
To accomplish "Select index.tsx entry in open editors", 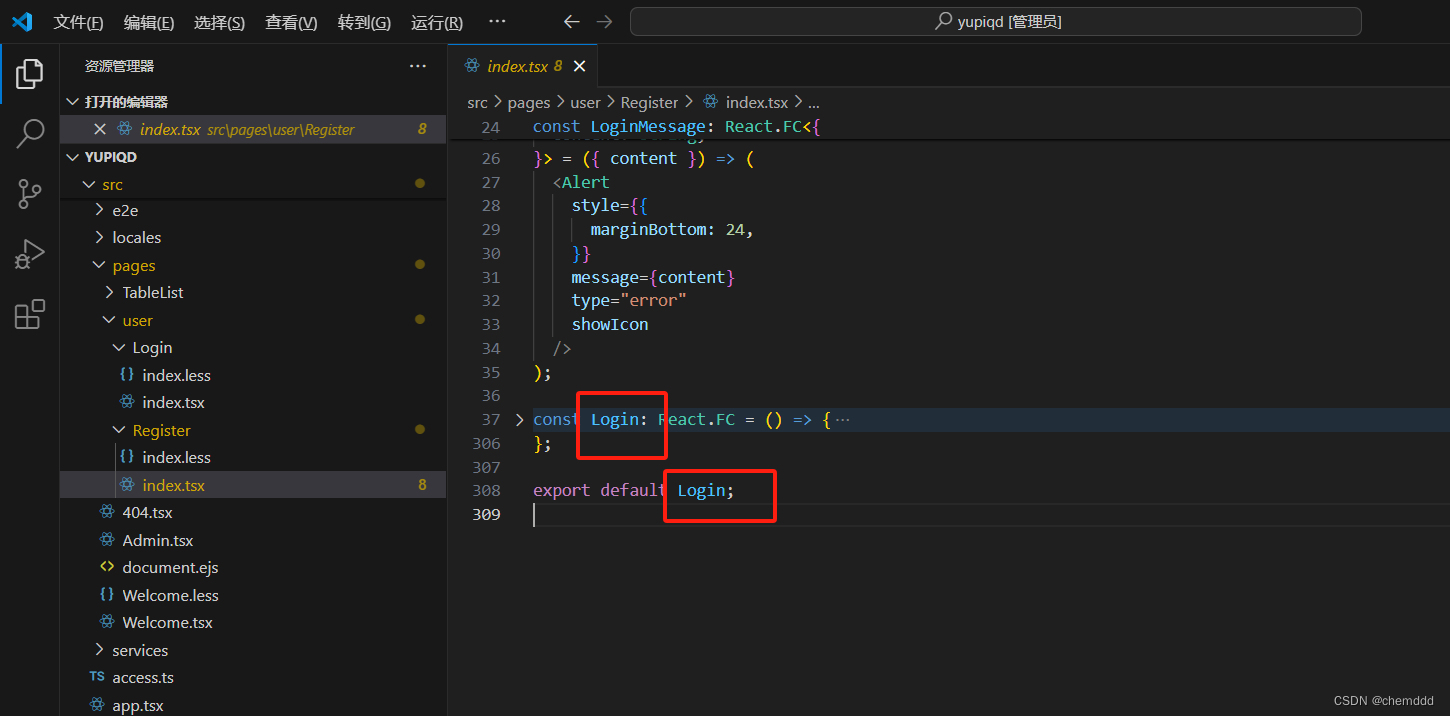I will tap(252, 129).
